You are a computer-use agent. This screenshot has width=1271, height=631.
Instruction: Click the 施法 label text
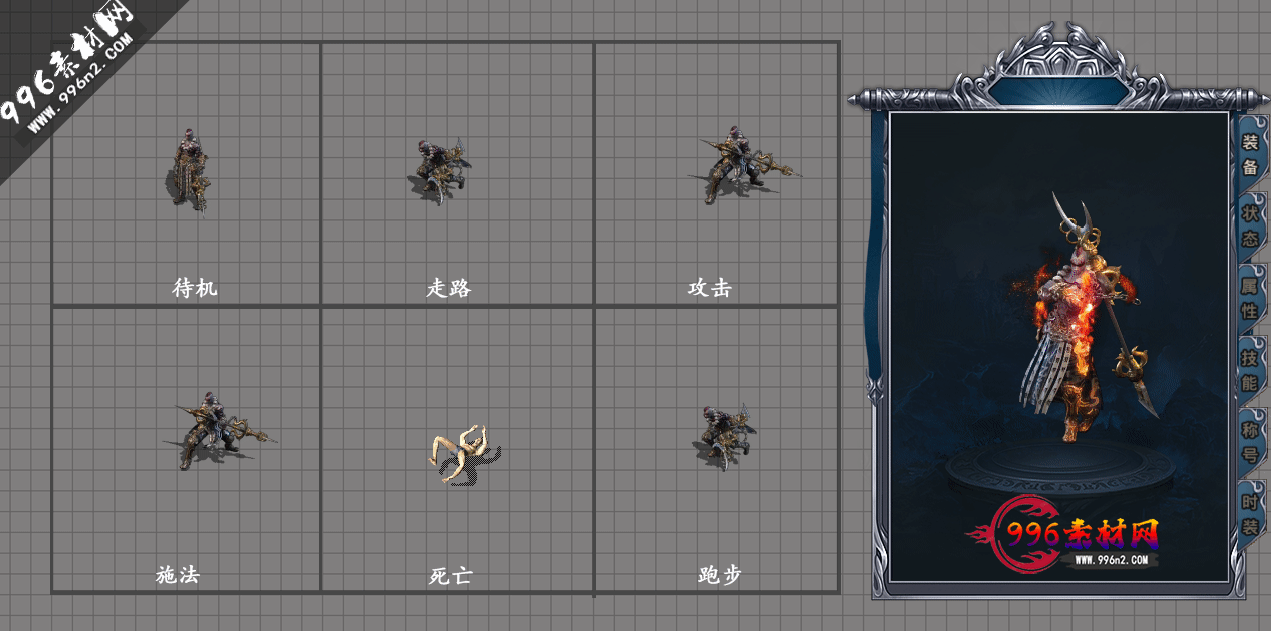pyautogui.click(x=178, y=575)
